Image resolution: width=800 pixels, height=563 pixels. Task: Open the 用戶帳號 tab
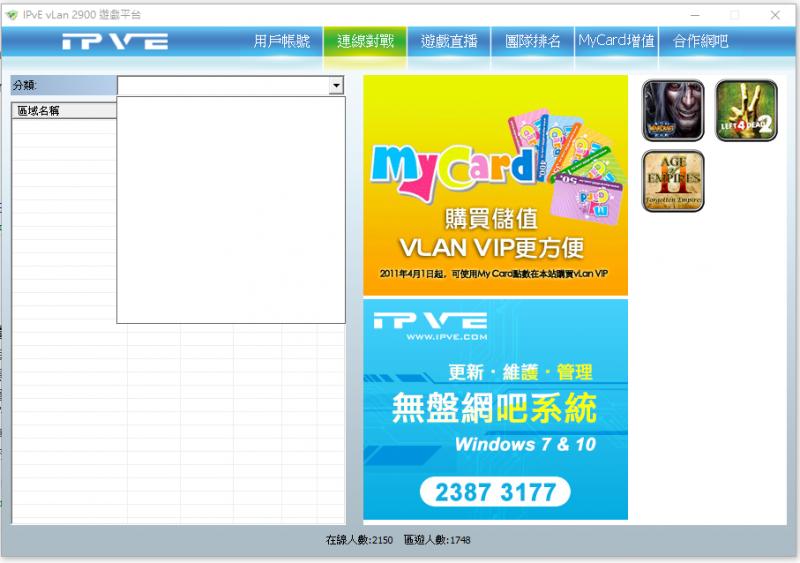point(282,41)
